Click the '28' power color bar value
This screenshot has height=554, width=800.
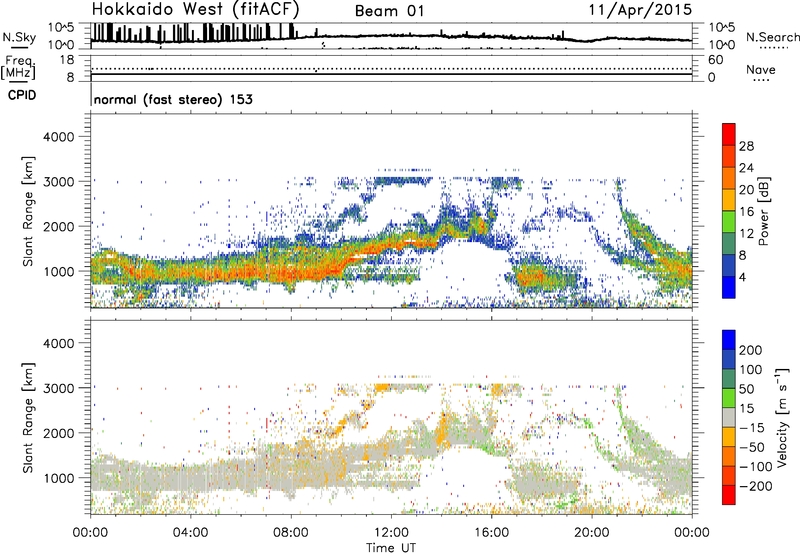coord(746,146)
